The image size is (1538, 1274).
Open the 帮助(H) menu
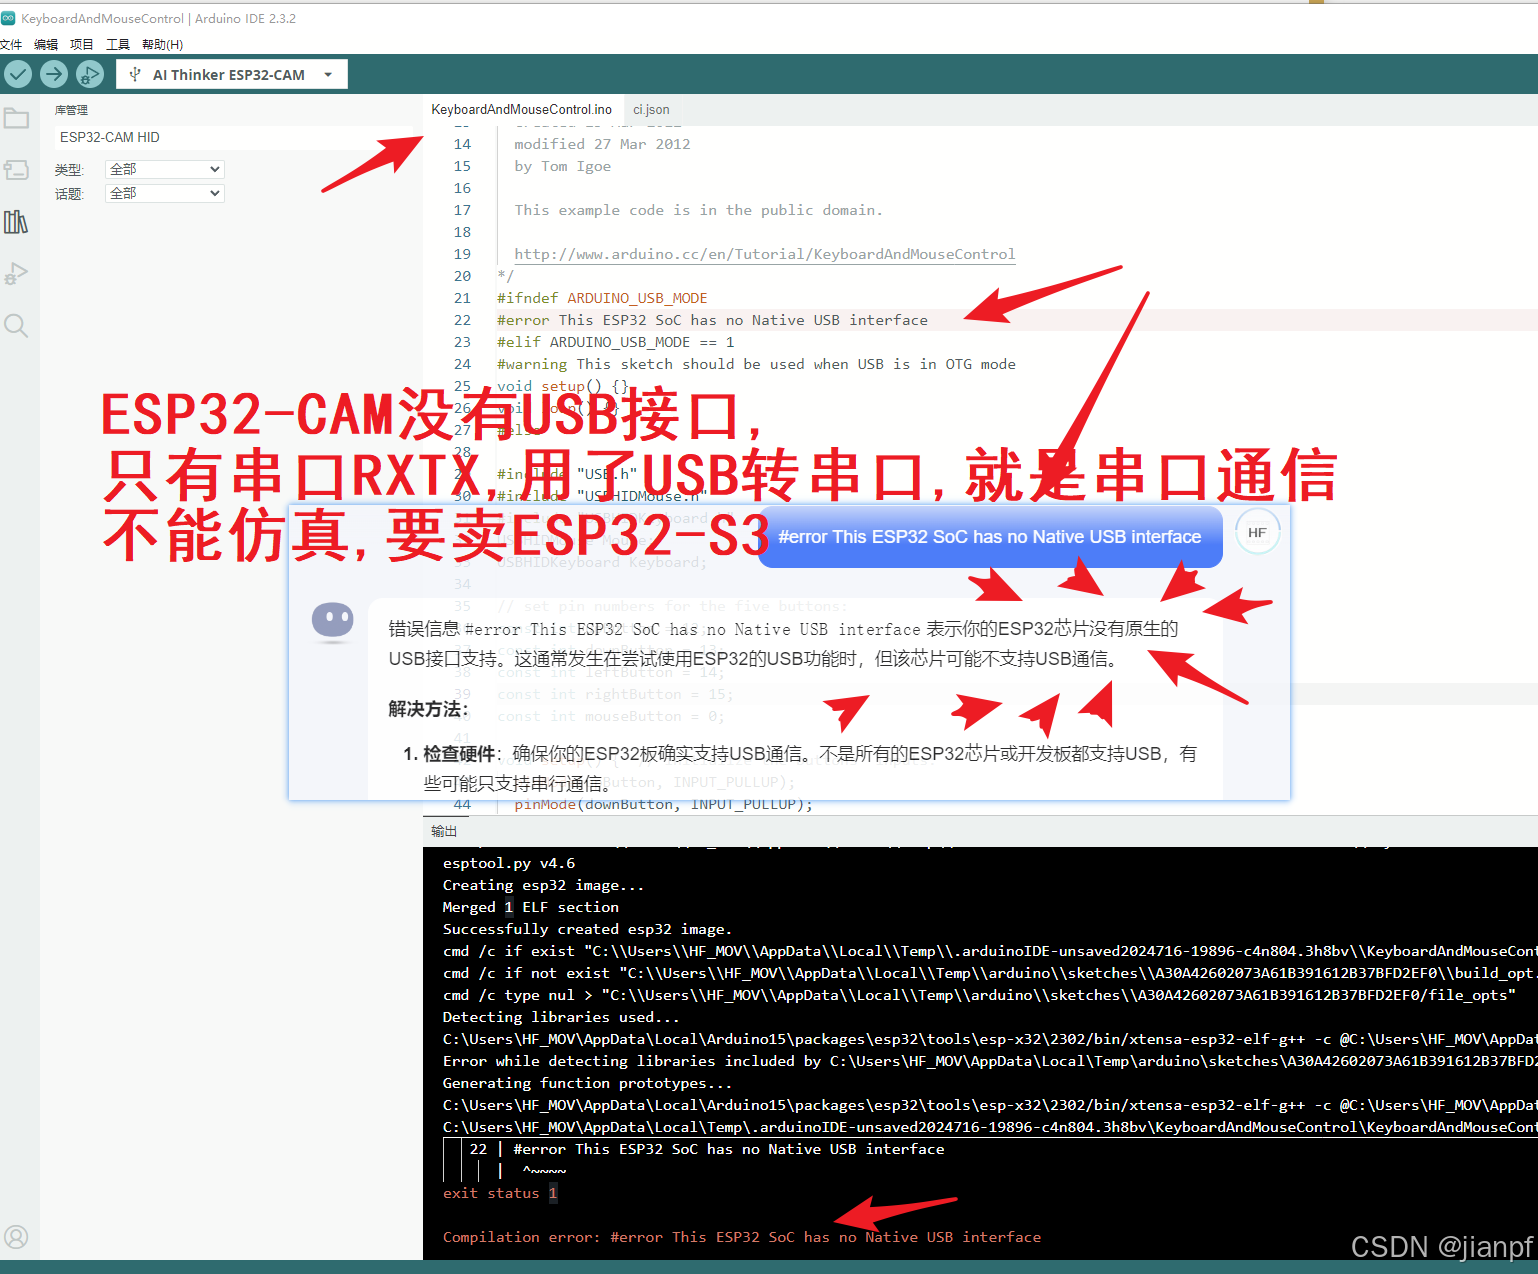[x=162, y=44]
